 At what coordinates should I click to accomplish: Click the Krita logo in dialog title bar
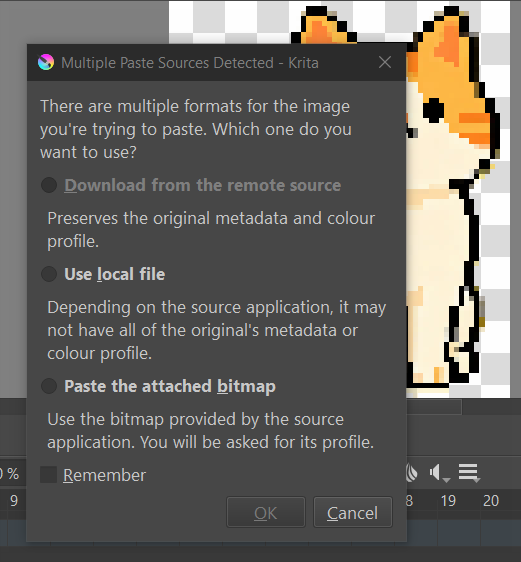pyautogui.click(x=46, y=62)
